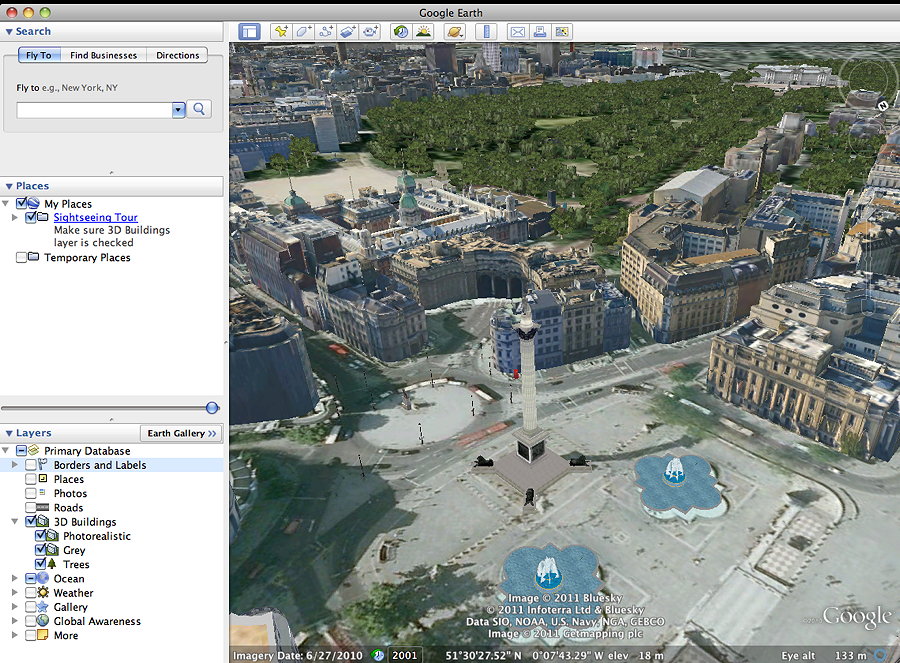Click the Email envelope toolbar icon
This screenshot has height=663, width=900.
pyautogui.click(x=518, y=32)
